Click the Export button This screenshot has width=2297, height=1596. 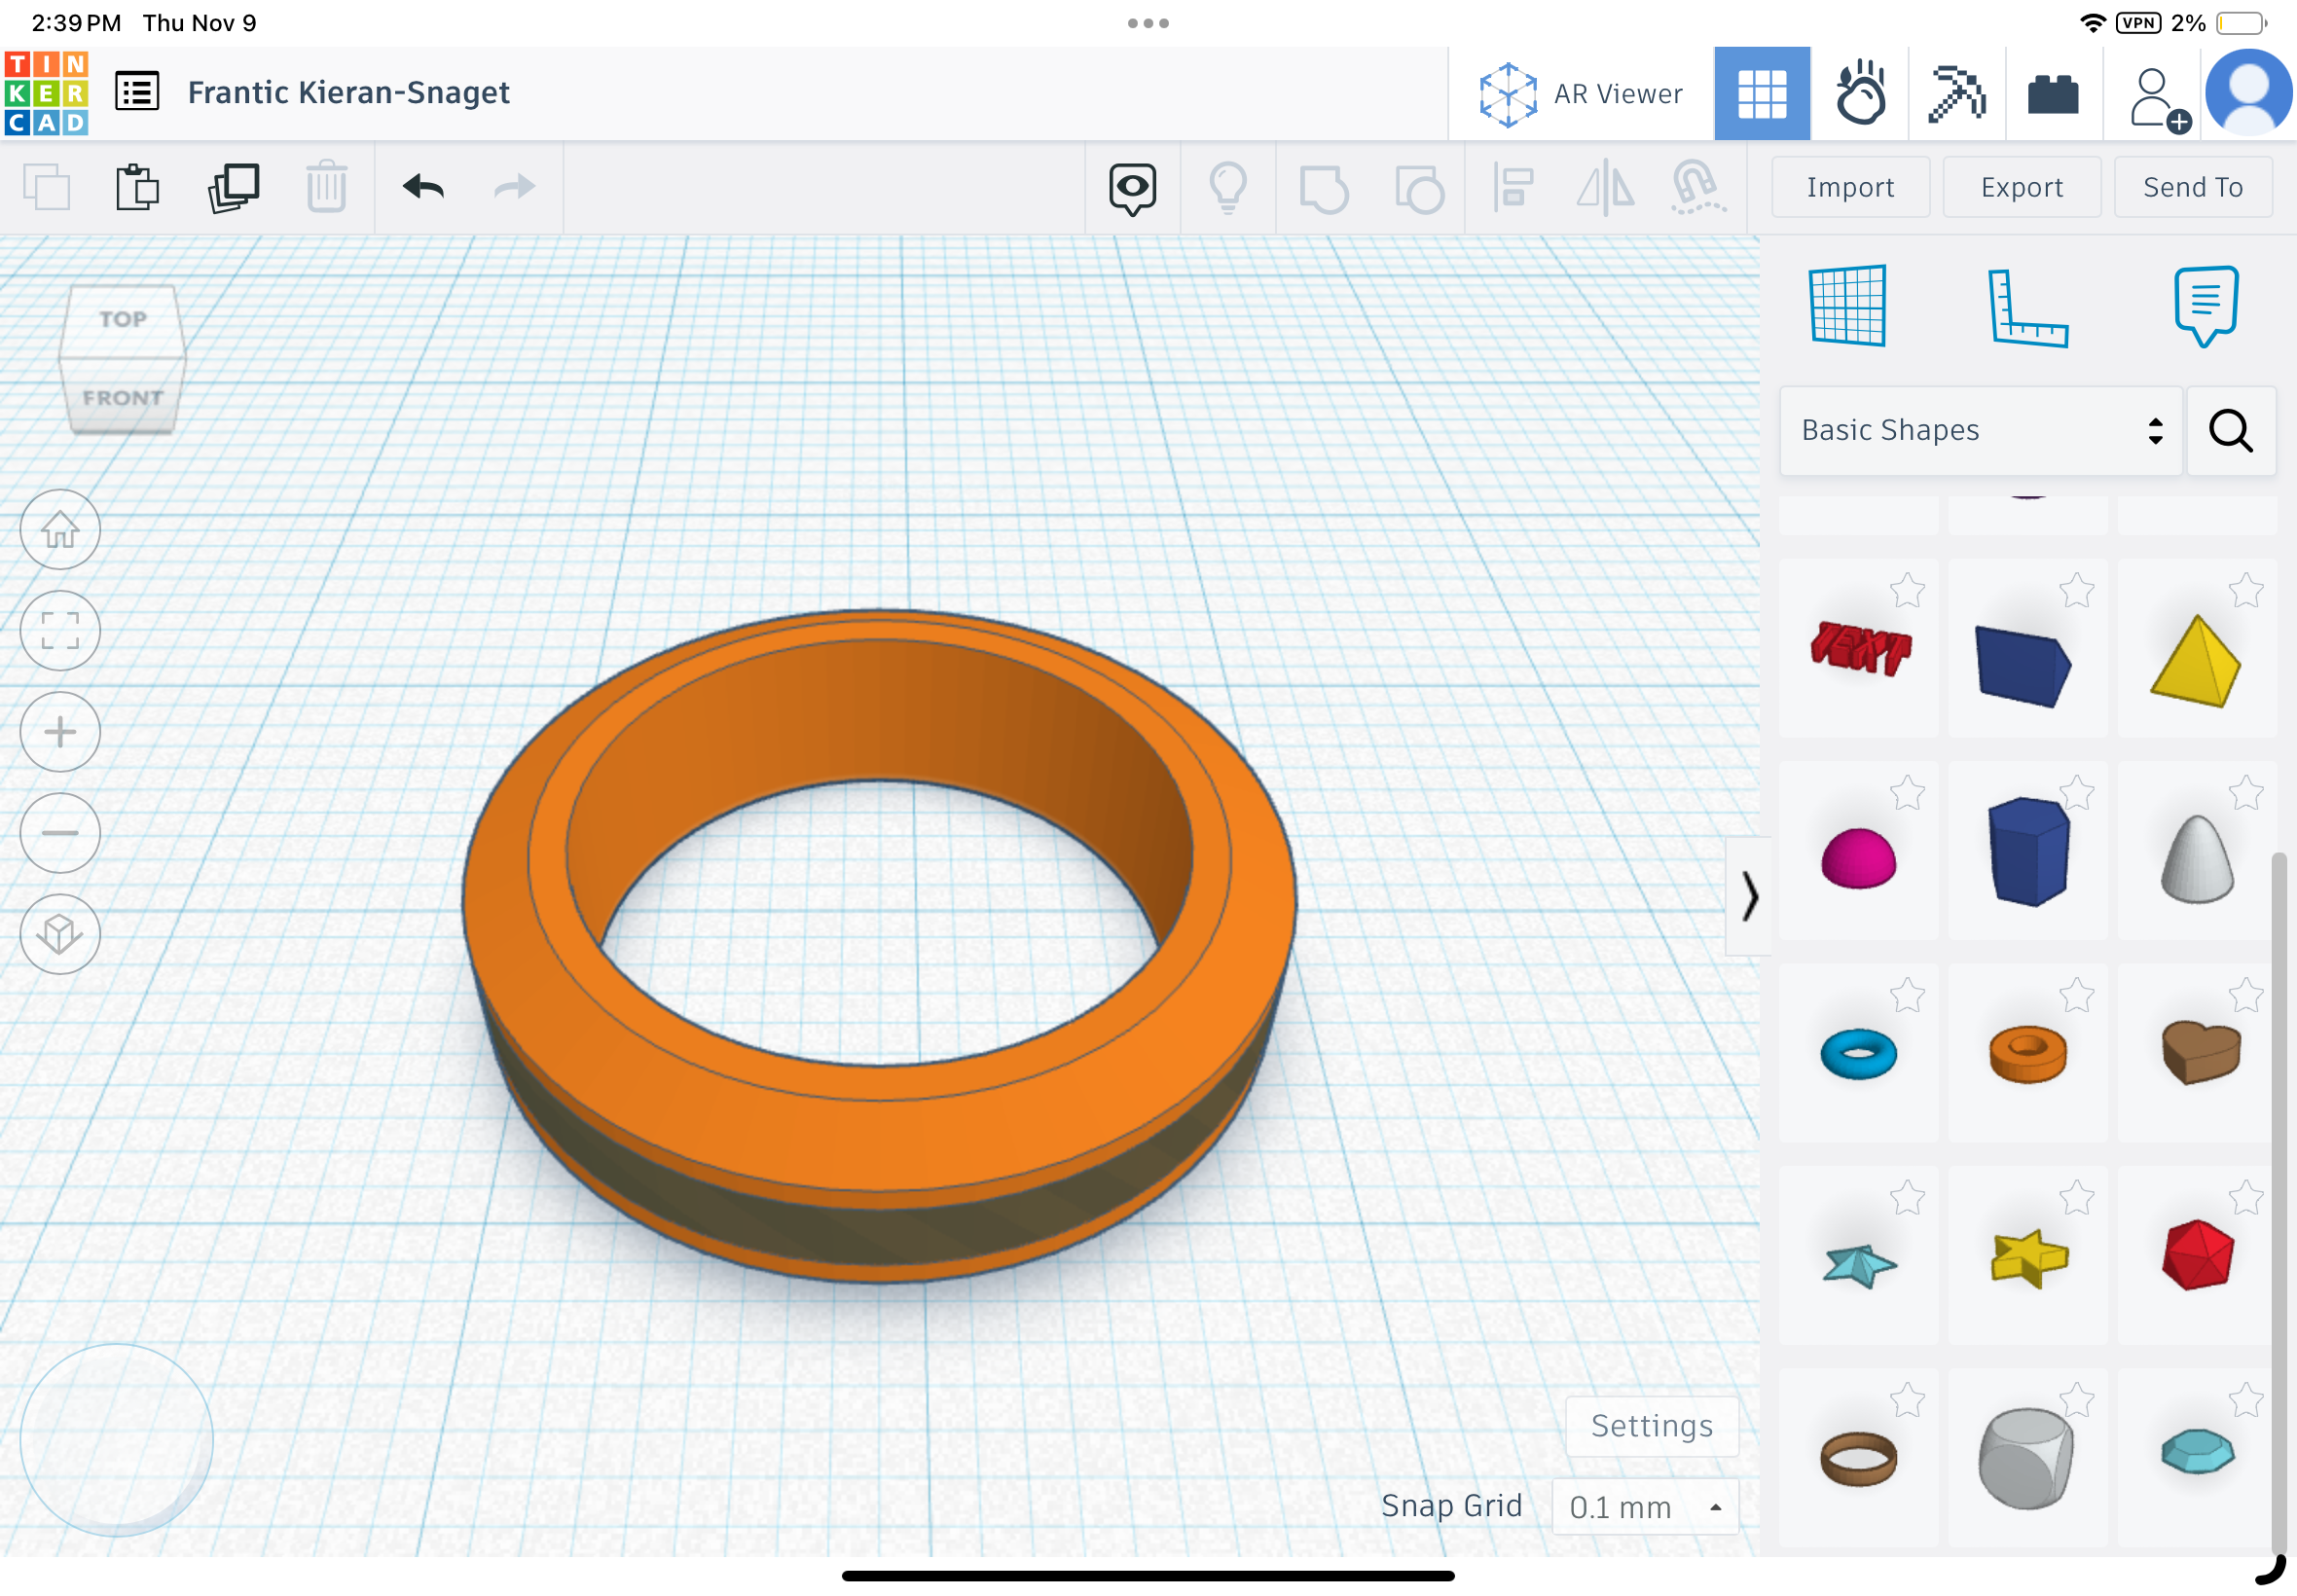click(x=2021, y=187)
